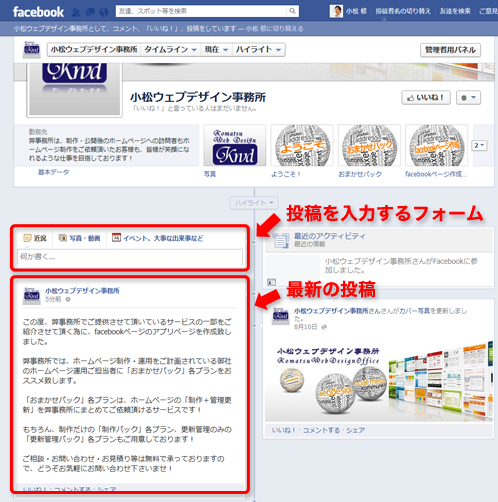Select the イベント、大事な出来事など tab
Viewport: 498px width, 502px height.
click(157, 238)
